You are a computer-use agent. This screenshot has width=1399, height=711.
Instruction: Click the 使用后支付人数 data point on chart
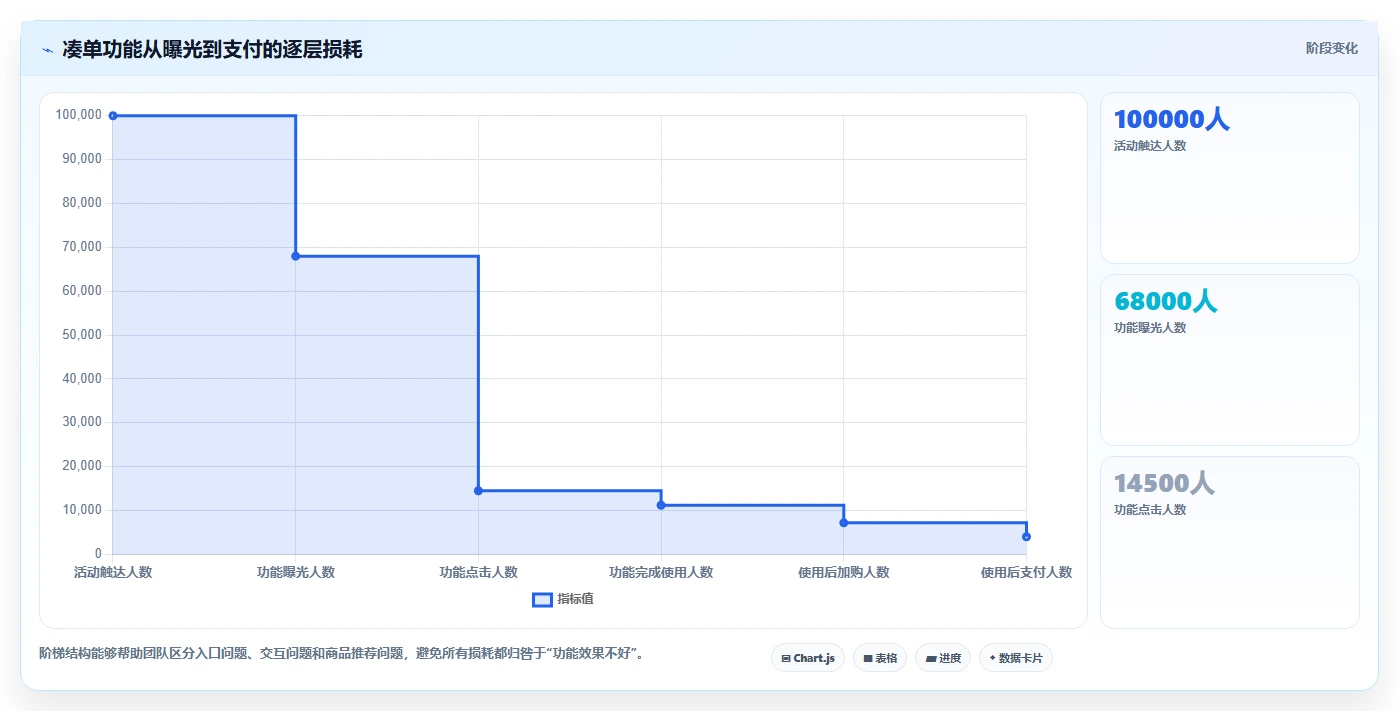click(x=1026, y=537)
